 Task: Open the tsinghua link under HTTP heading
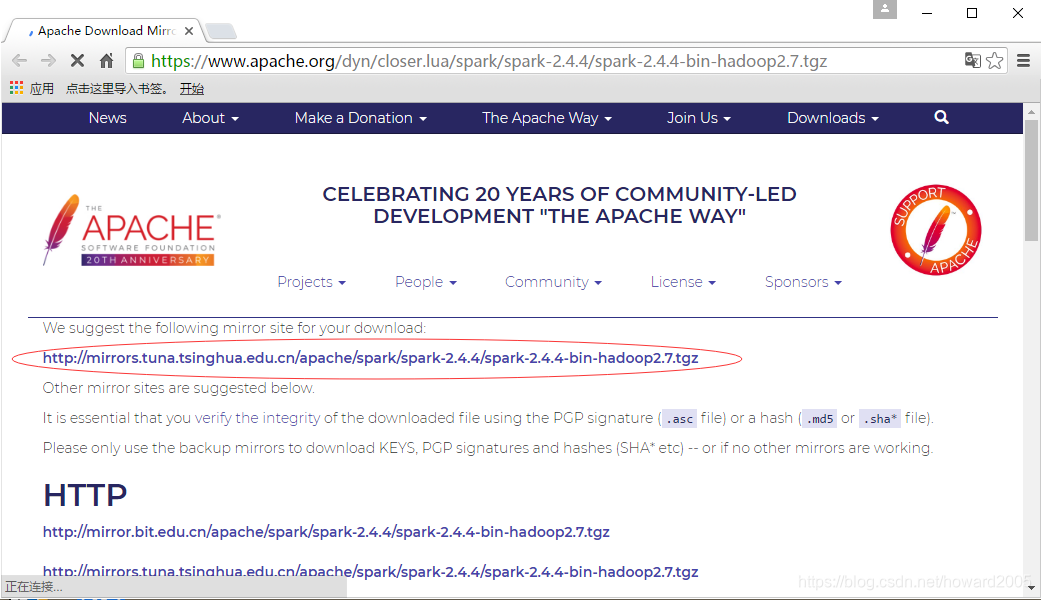(370, 571)
